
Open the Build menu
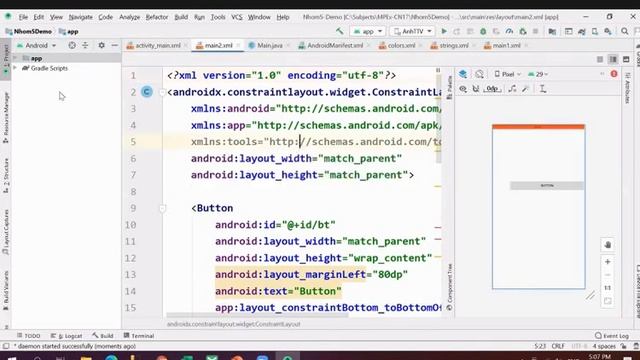pos(181,17)
